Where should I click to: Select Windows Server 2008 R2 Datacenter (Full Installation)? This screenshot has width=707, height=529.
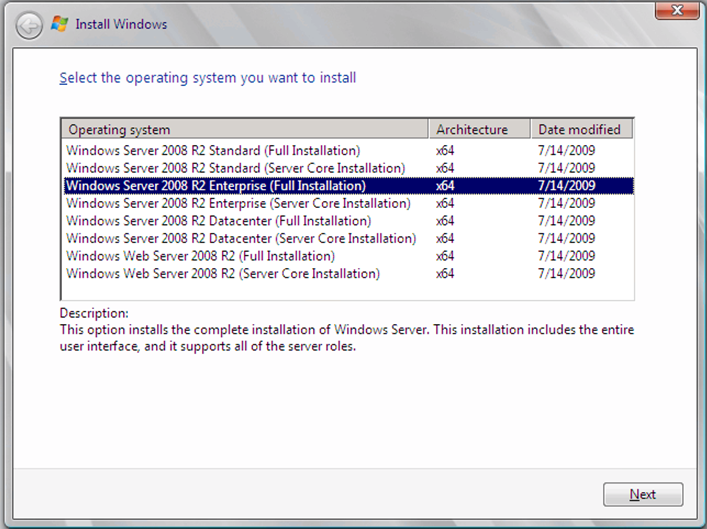(x=348, y=221)
